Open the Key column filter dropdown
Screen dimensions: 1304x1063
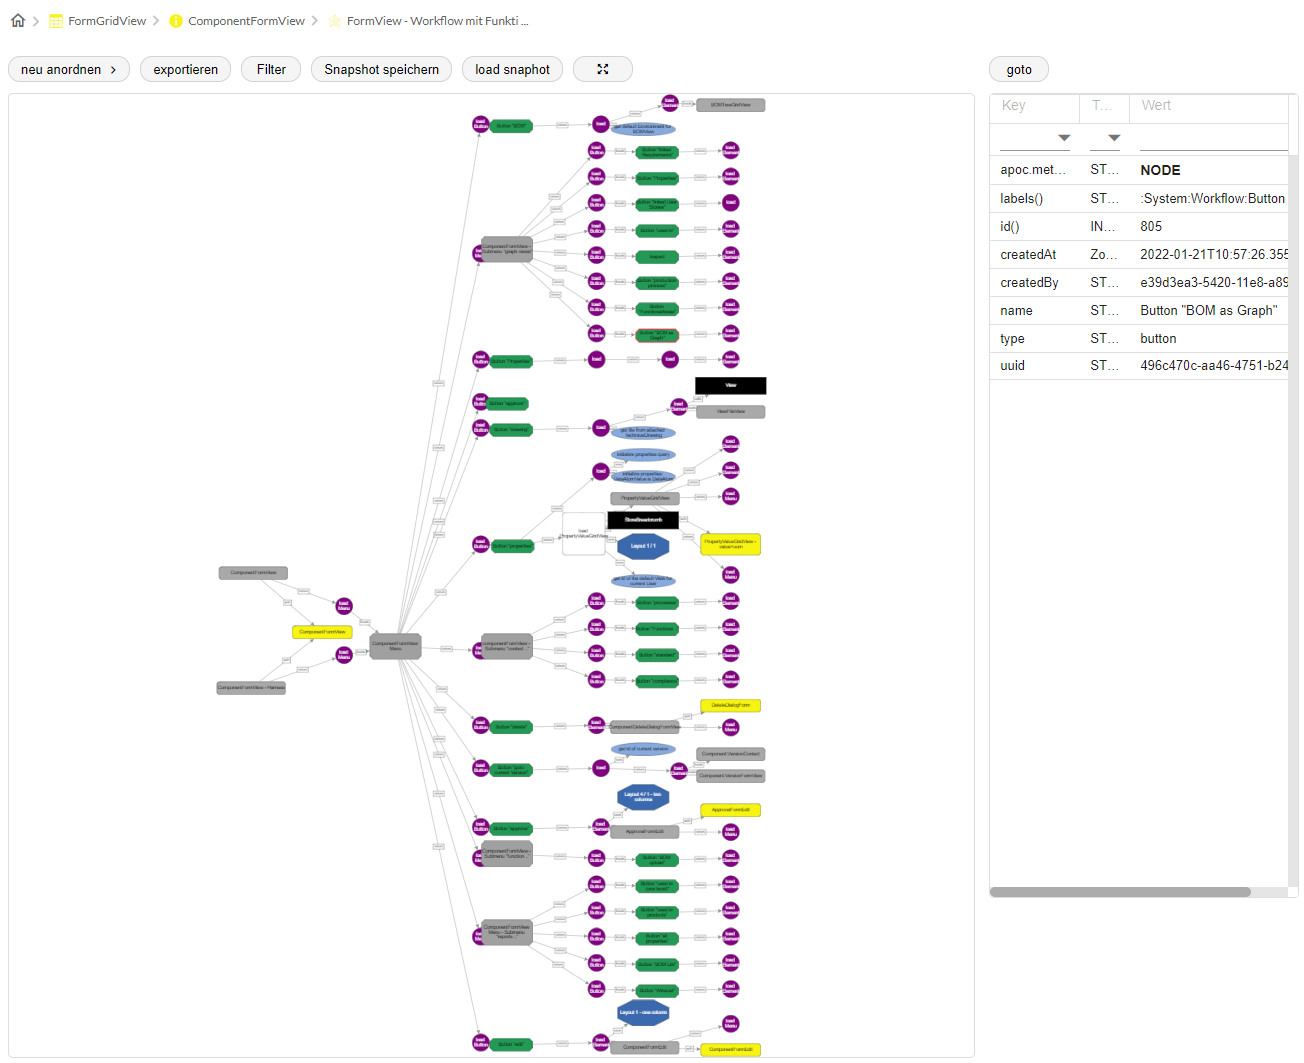(1063, 138)
